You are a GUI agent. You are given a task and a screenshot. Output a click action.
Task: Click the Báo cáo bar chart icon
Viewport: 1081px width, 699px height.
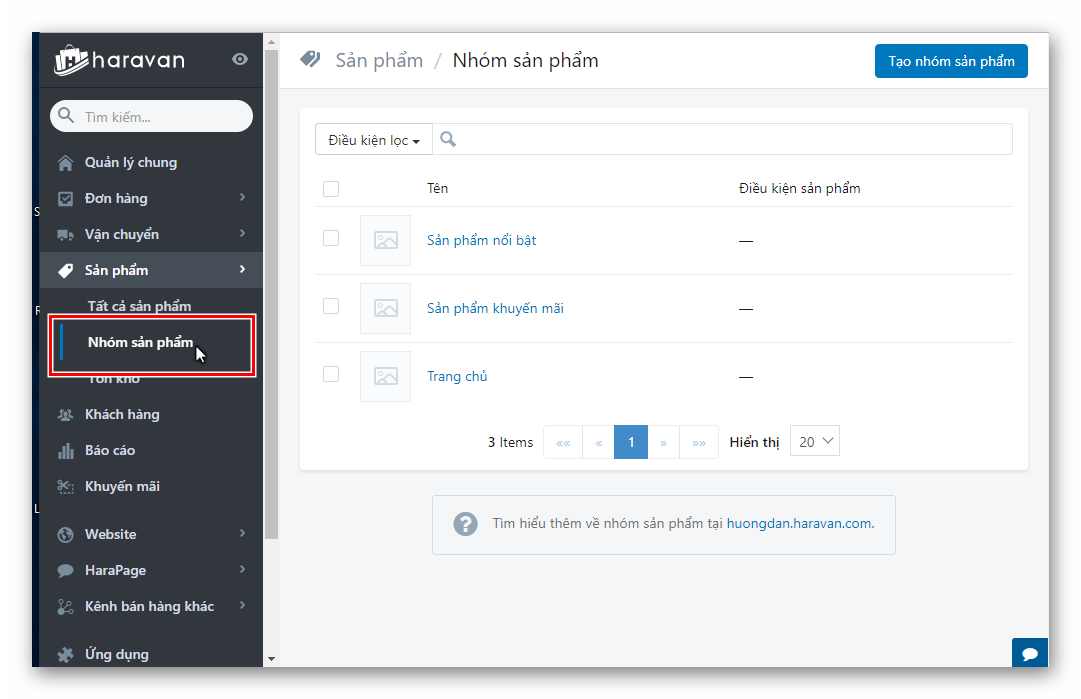pyautogui.click(x=66, y=451)
